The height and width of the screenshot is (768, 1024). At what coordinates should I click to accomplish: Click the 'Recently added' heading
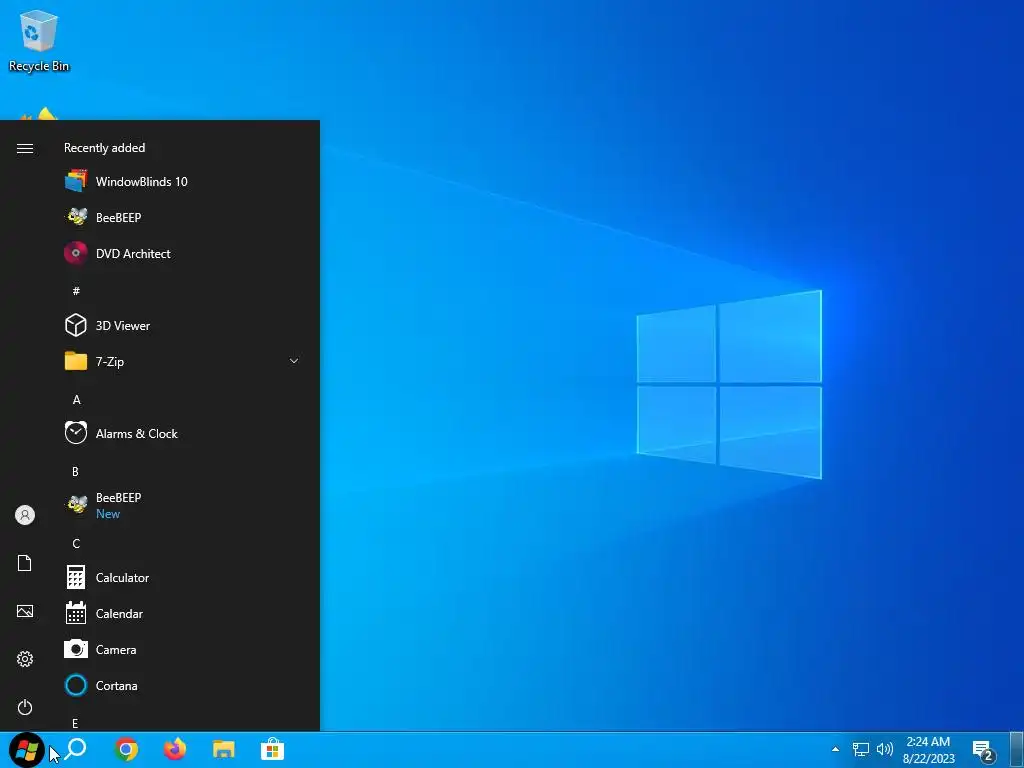click(x=104, y=148)
